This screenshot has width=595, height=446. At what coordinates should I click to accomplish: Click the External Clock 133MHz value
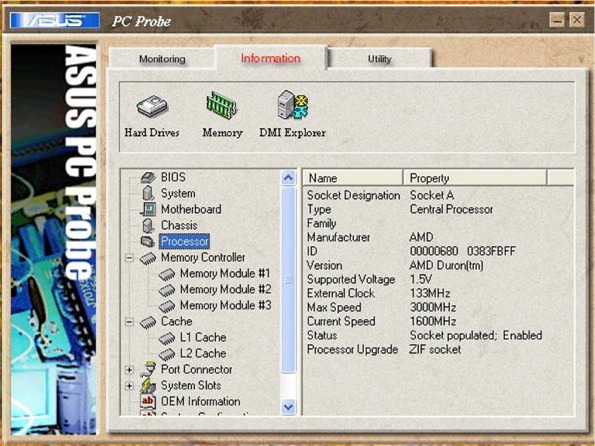(430, 293)
